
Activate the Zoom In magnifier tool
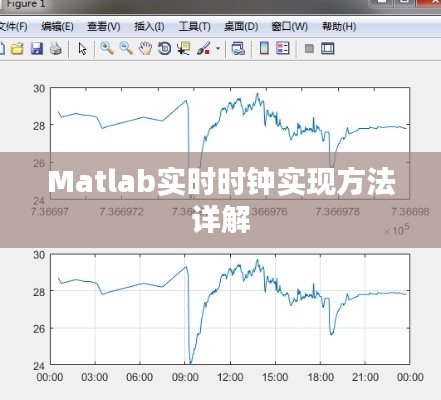pyautogui.click(x=107, y=49)
